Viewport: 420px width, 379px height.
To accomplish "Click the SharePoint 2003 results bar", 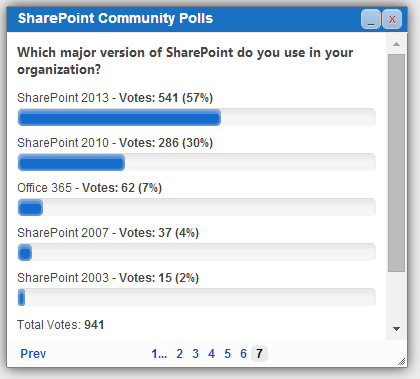I will tap(197, 297).
